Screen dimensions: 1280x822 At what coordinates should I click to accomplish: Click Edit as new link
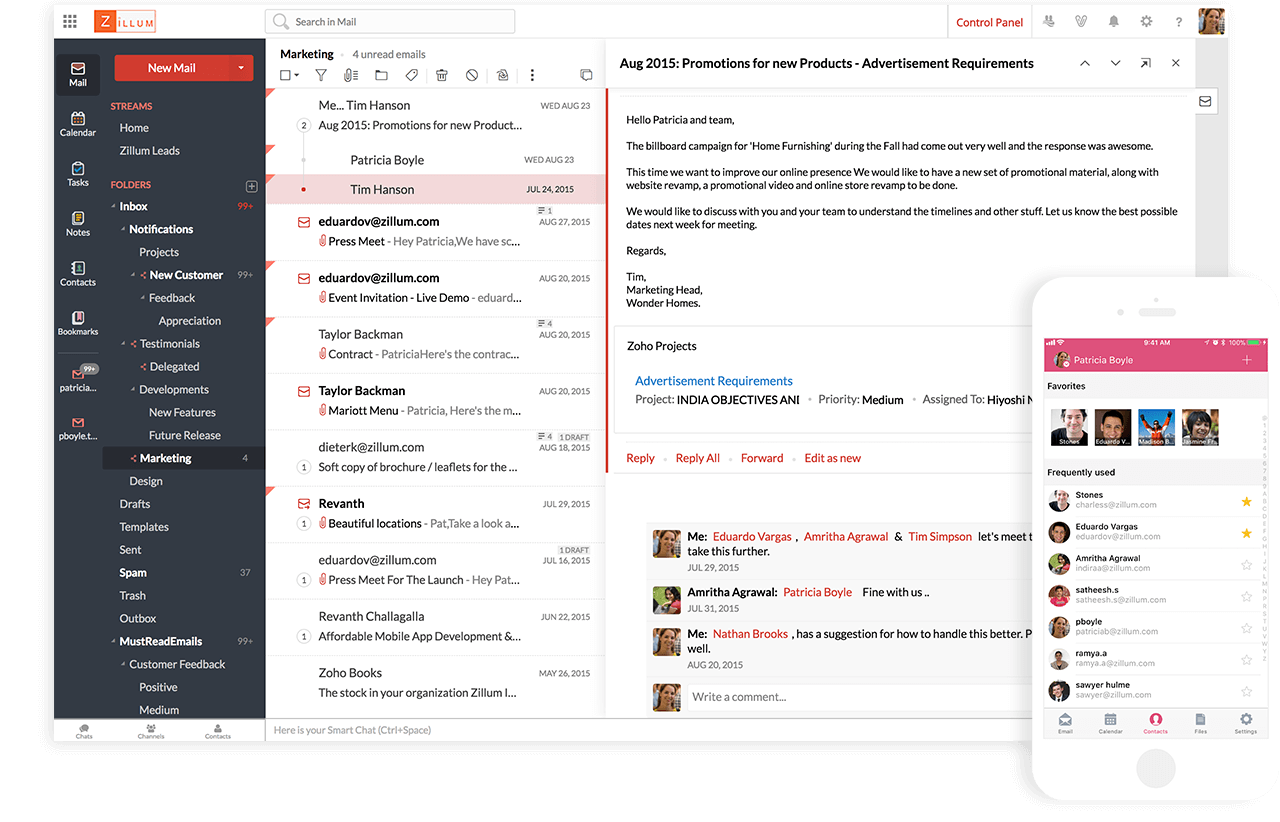click(833, 458)
